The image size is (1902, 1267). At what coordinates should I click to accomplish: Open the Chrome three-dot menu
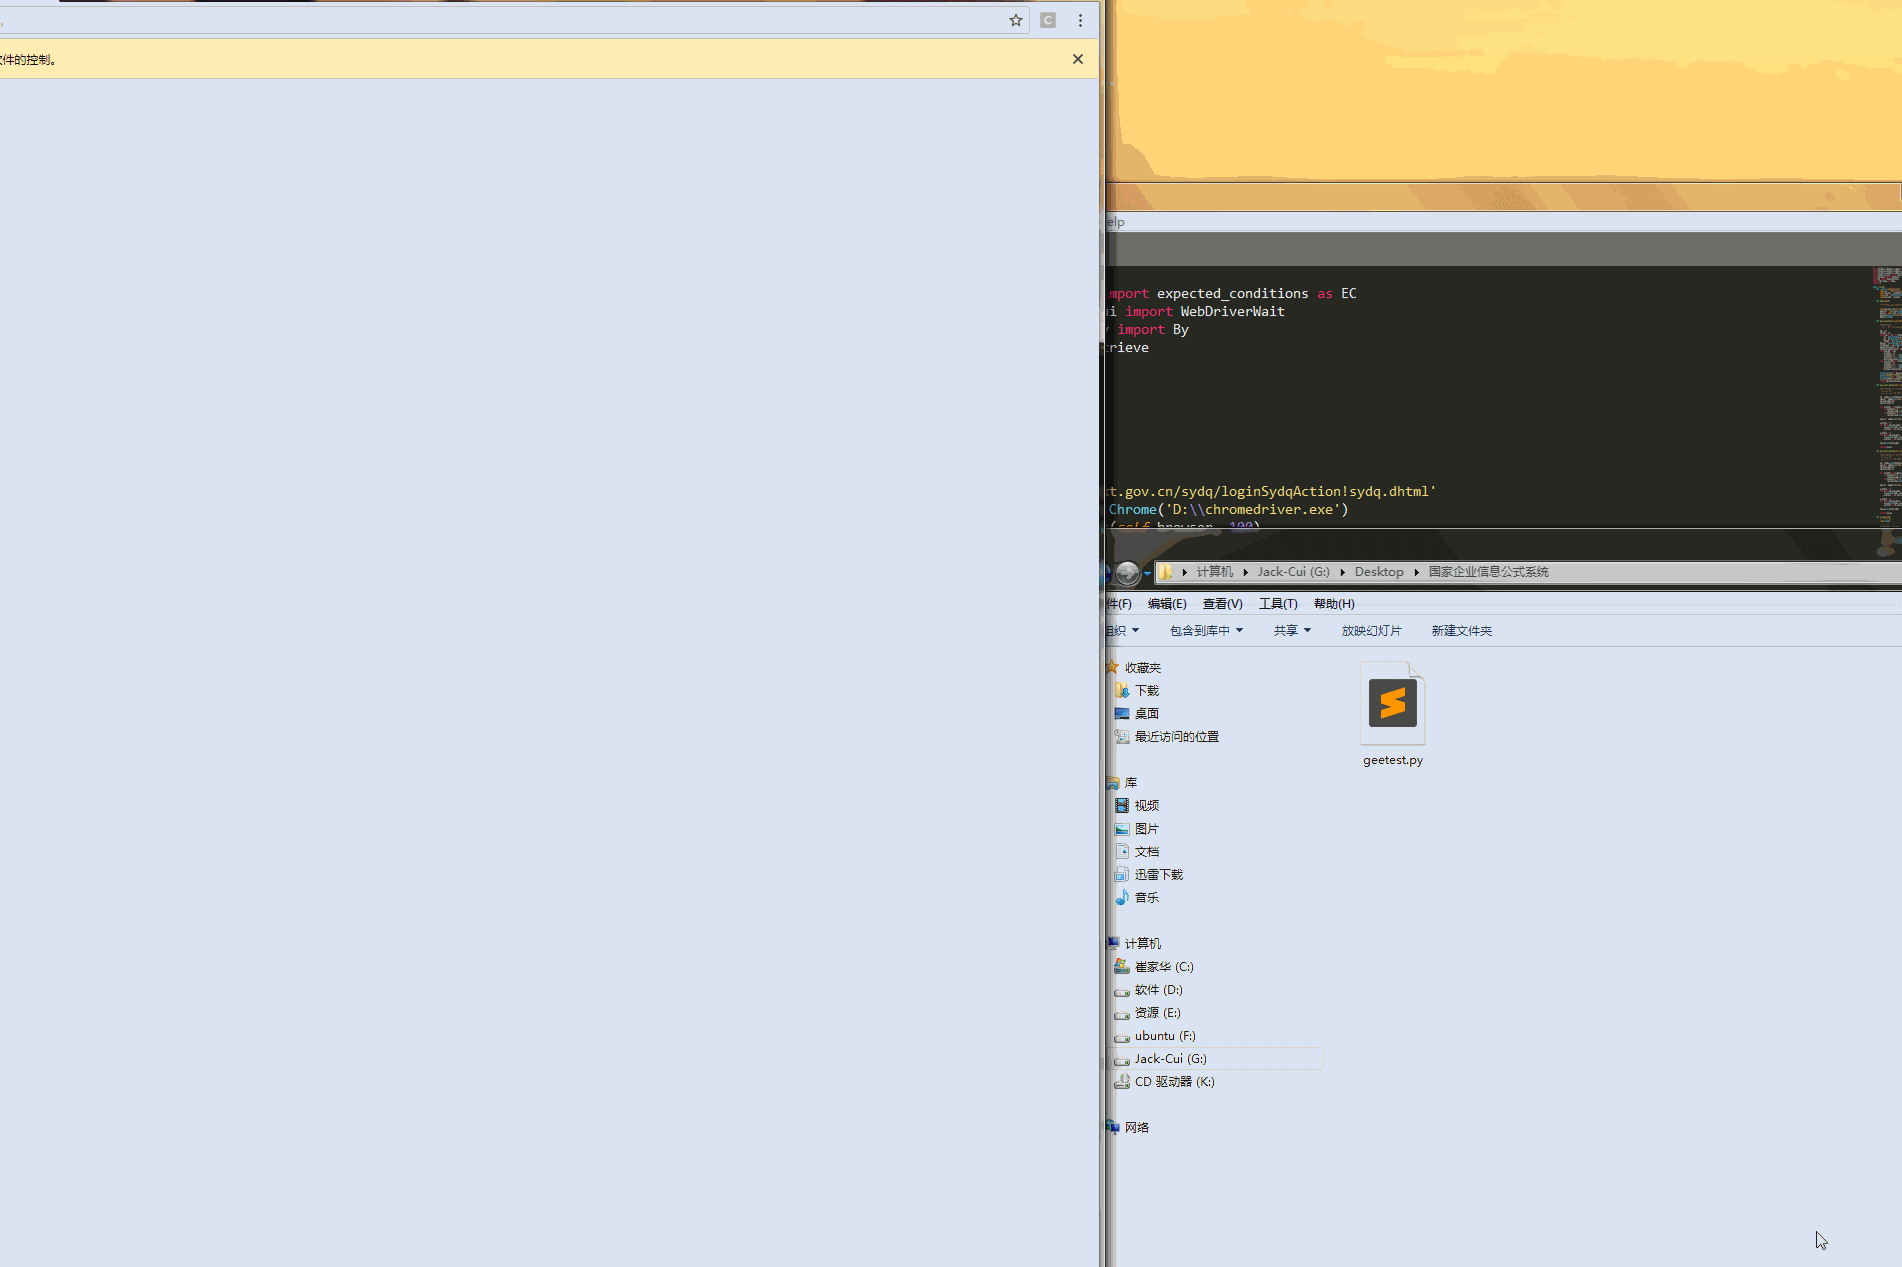(x=1080, y=20)
